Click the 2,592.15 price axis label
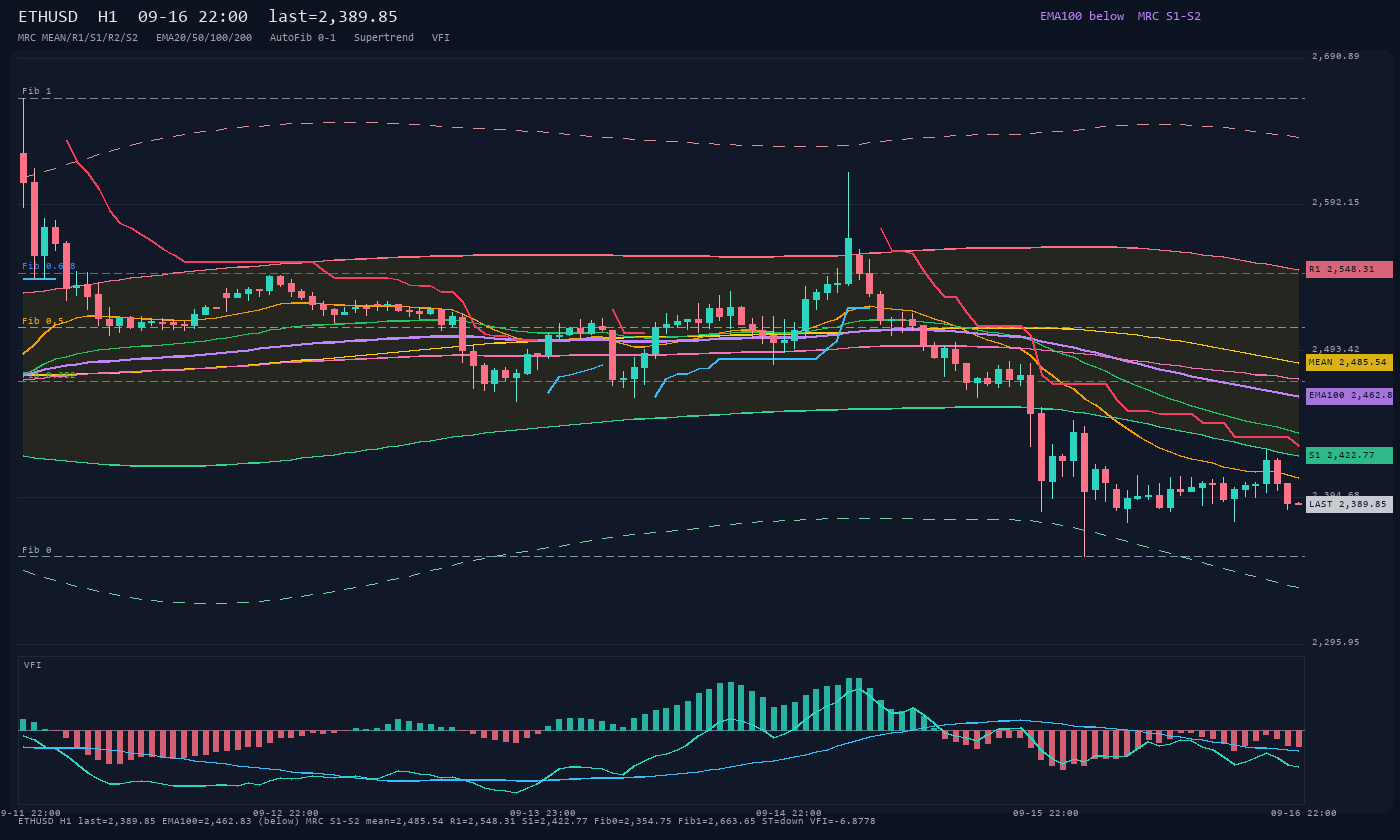 coord(1336,202)
